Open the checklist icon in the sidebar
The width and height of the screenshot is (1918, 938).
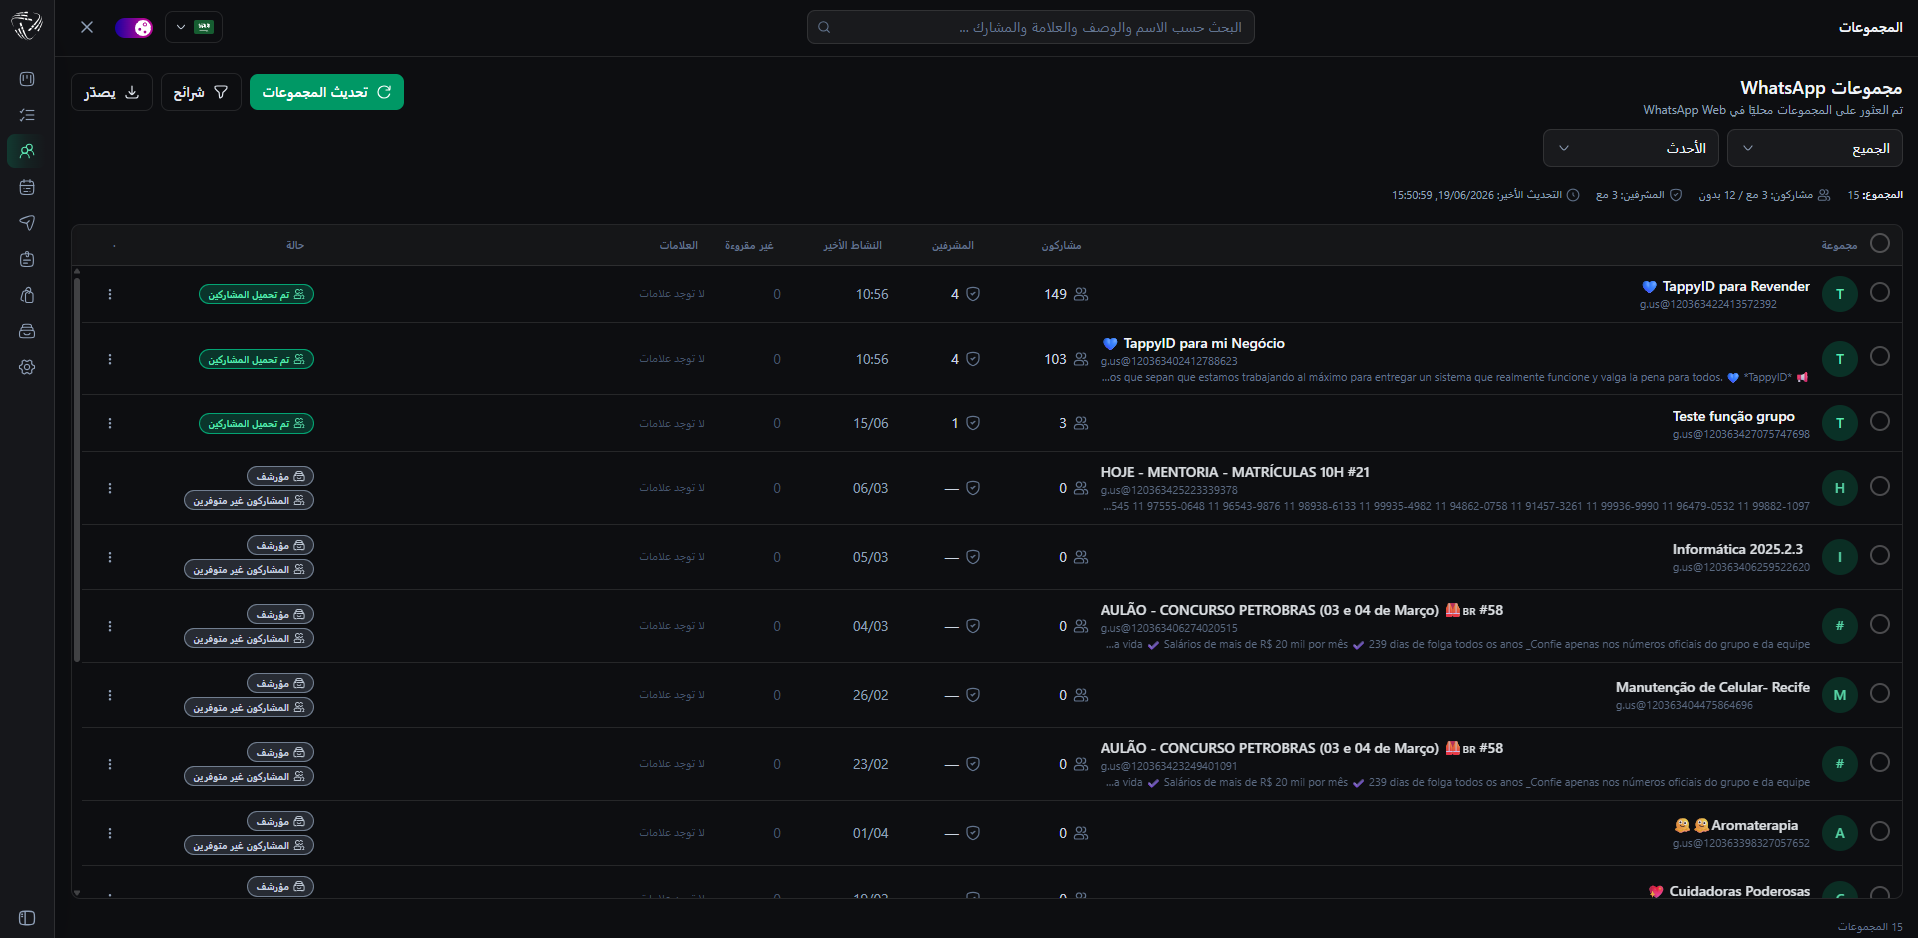[27, 115]
